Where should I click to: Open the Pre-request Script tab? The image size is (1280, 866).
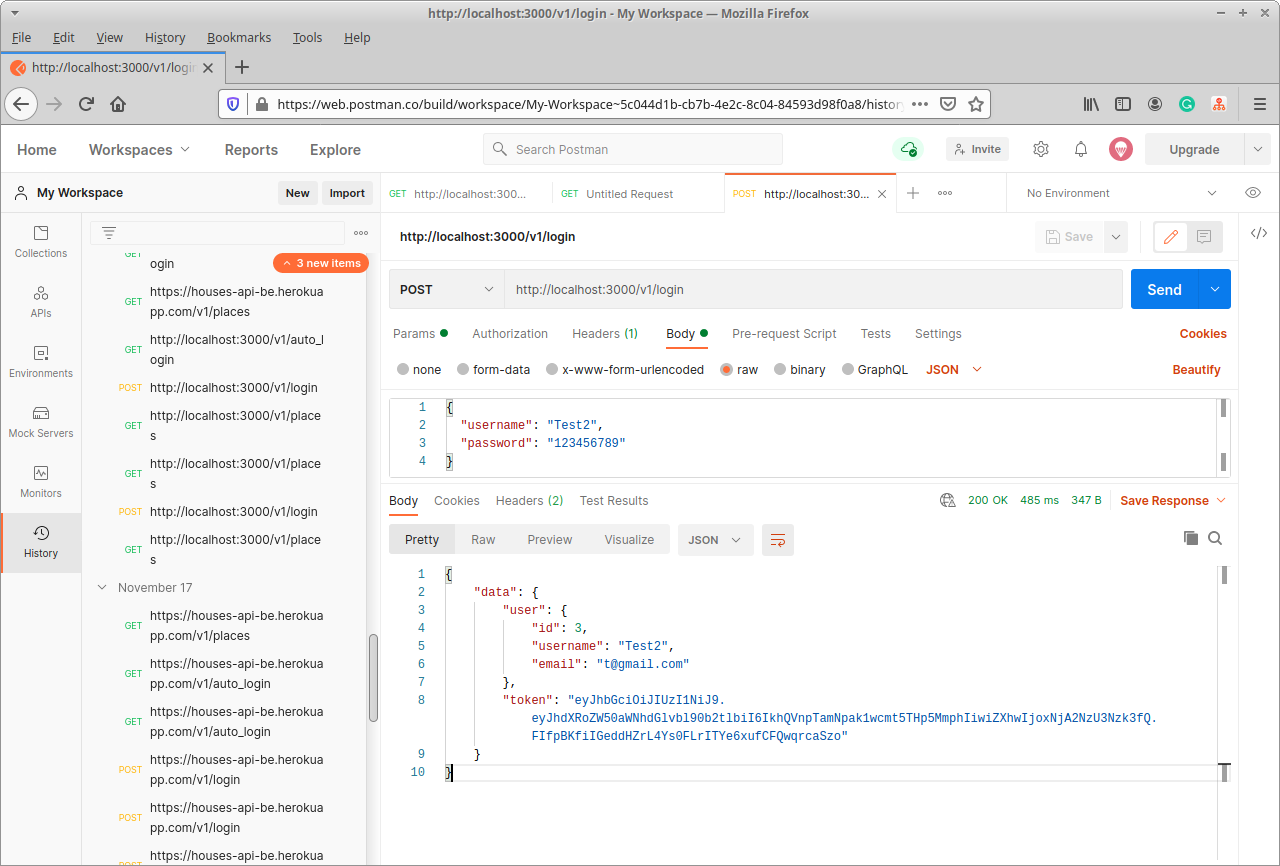click(784, 333)
